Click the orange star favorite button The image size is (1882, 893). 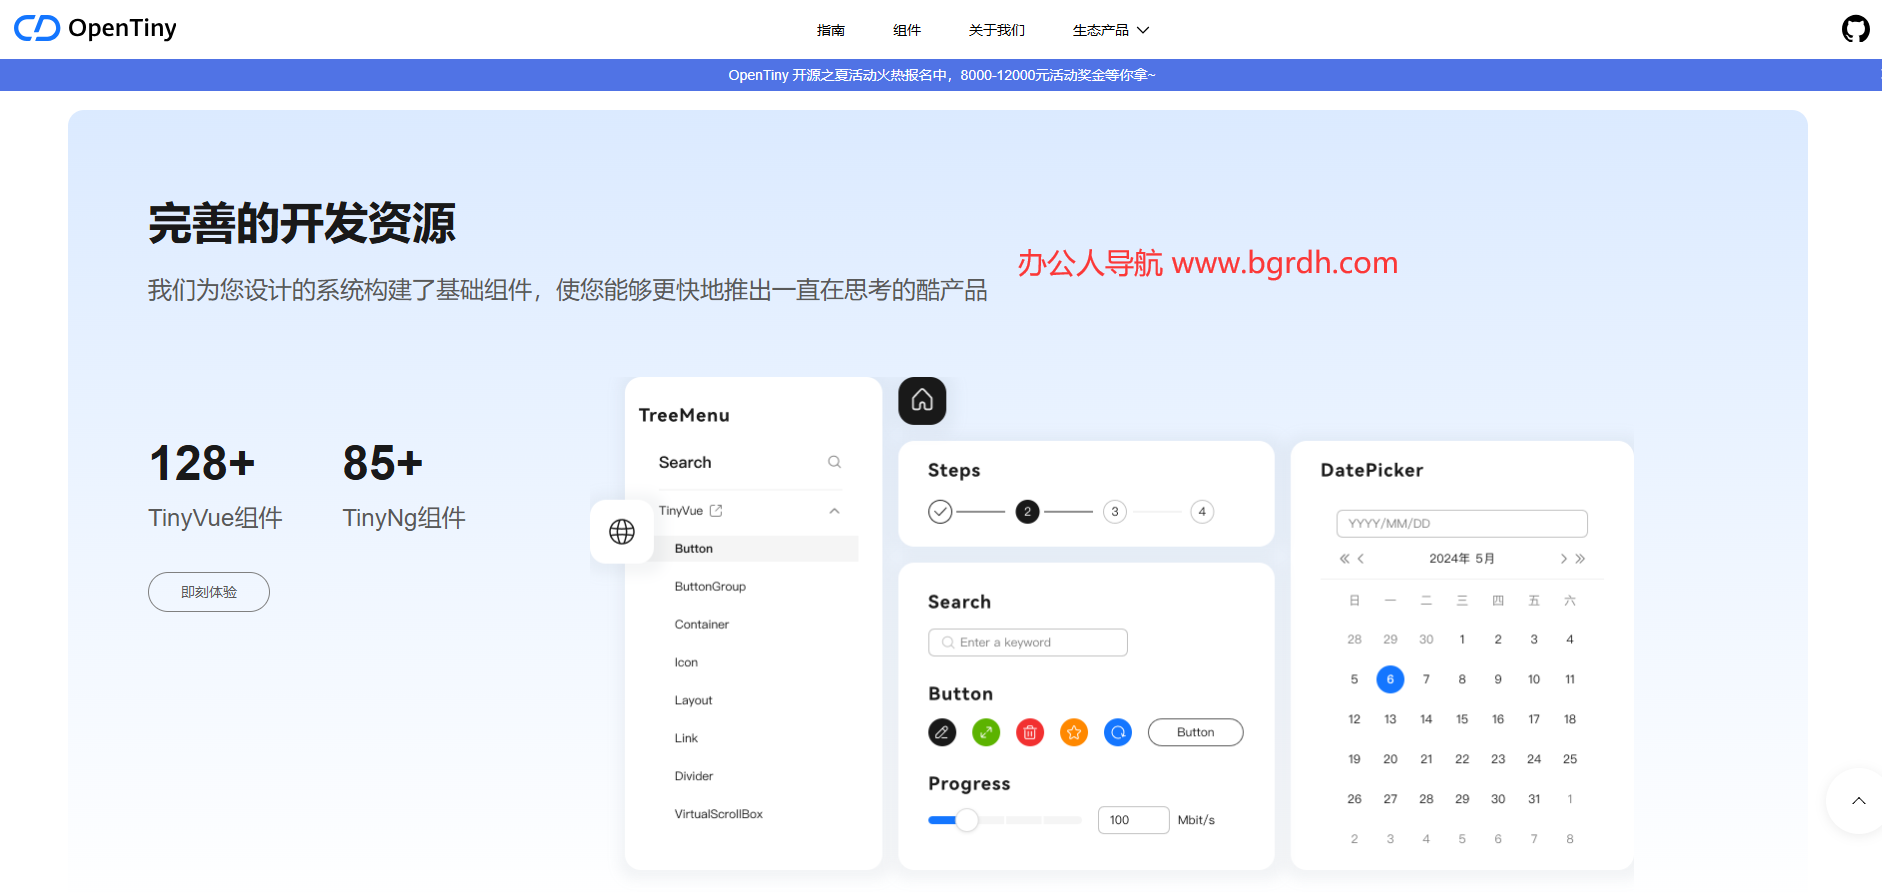pos(1074,733)
